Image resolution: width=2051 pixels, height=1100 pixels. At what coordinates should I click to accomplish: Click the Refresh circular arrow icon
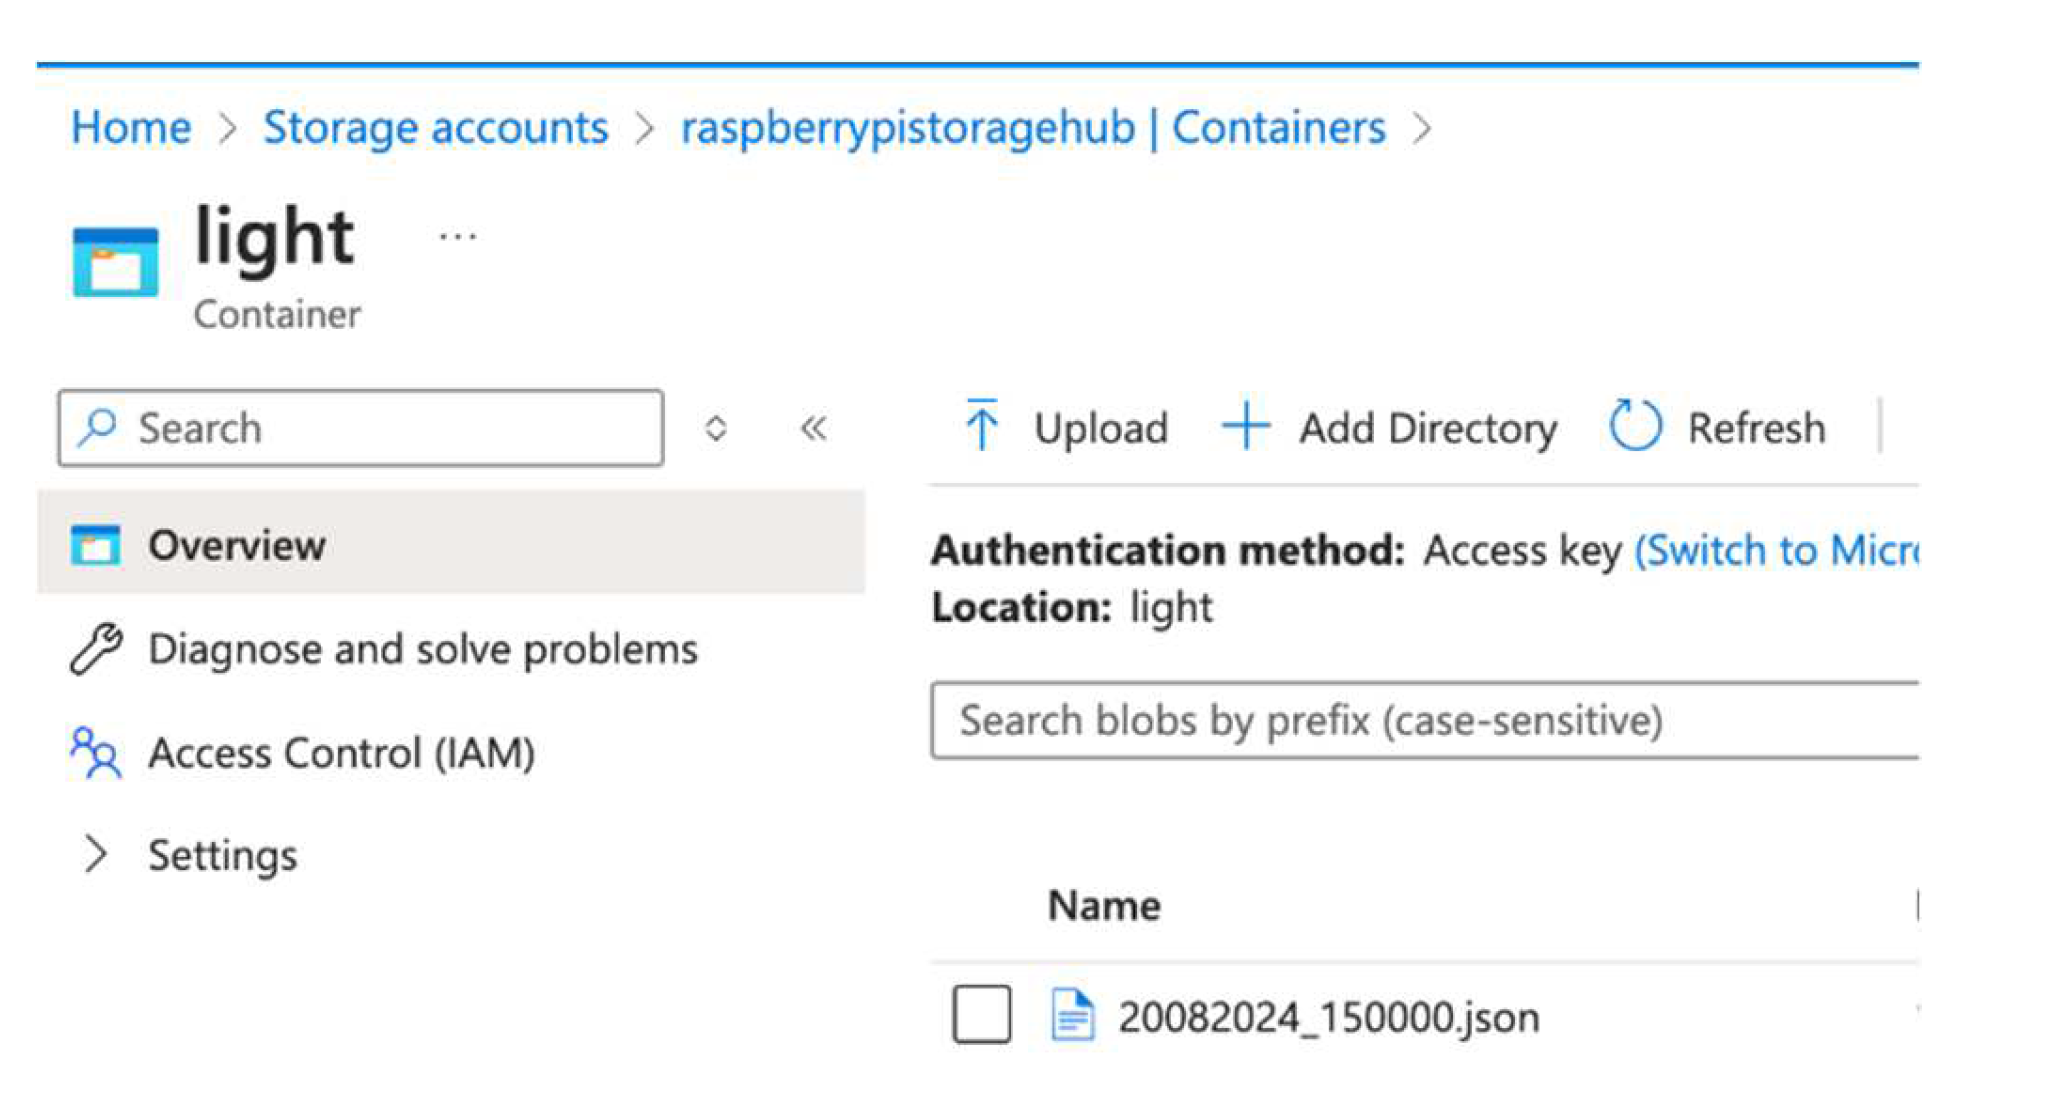1635,426
